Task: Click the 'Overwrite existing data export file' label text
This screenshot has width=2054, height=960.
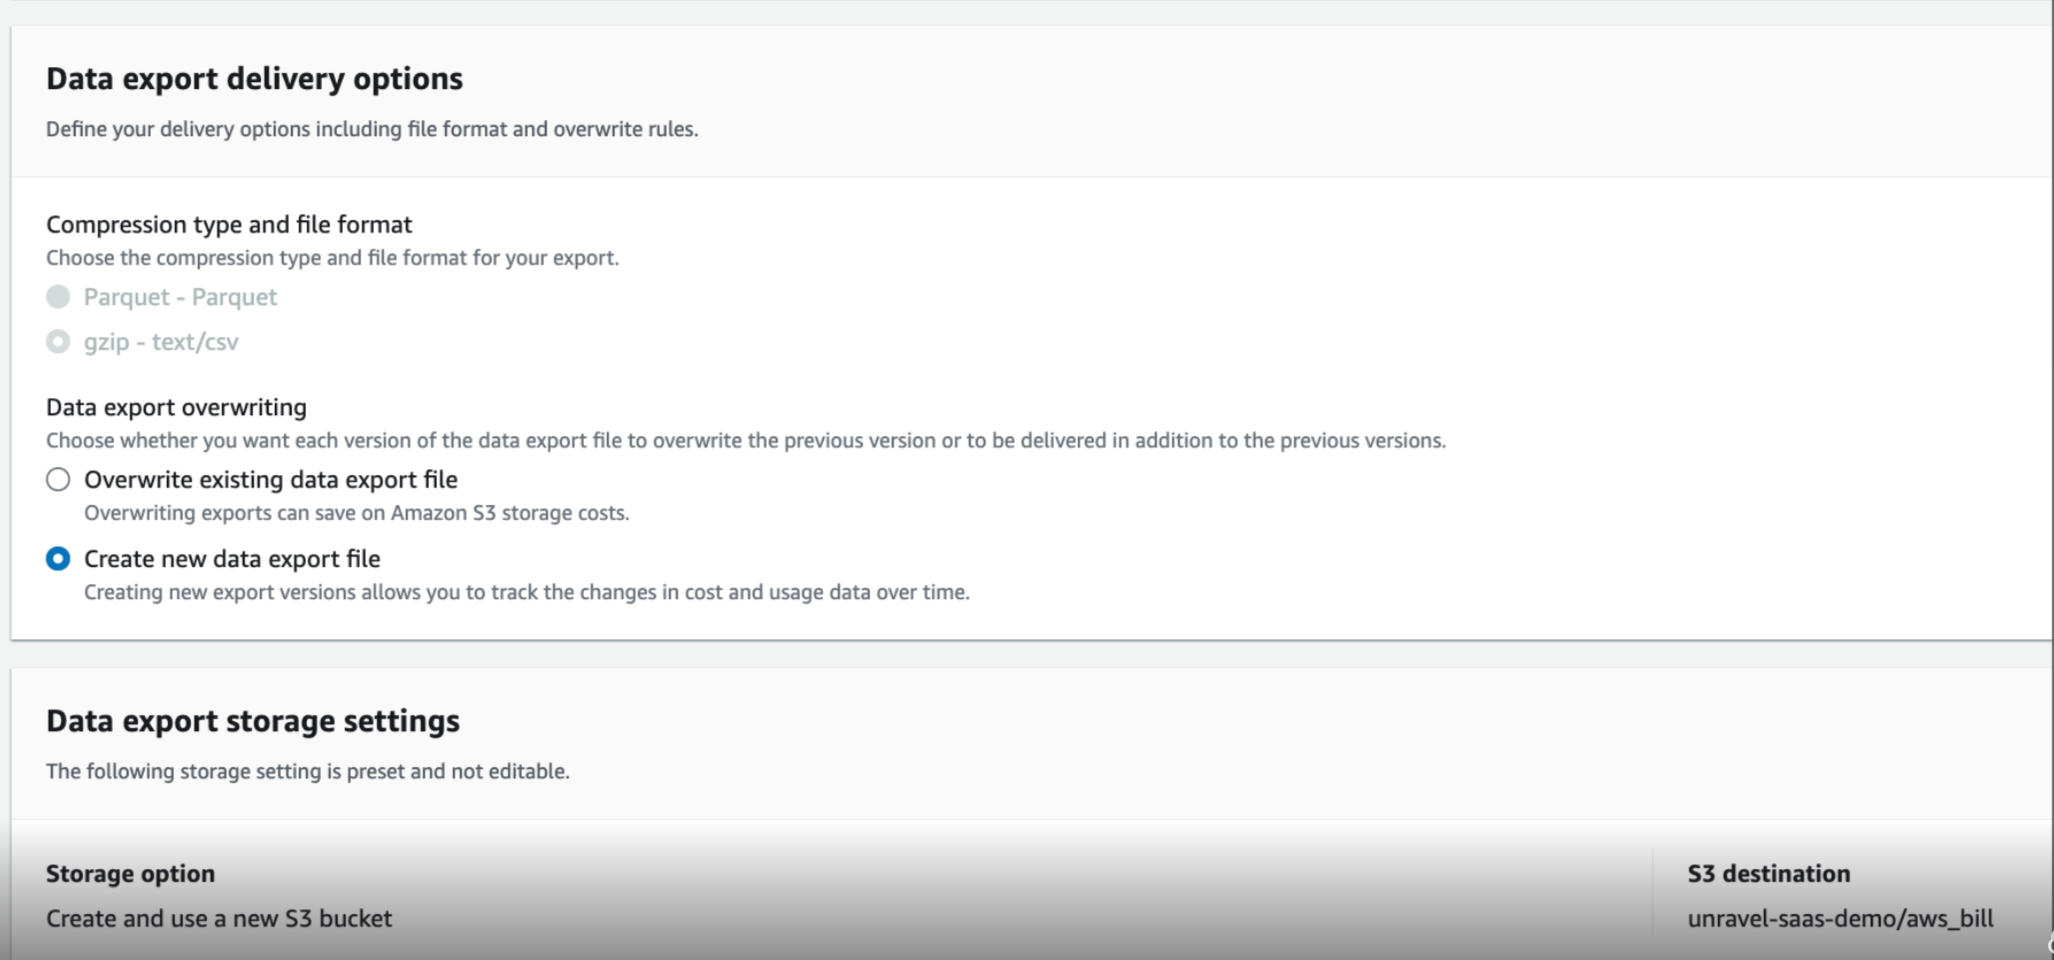Action: [270, 480]
